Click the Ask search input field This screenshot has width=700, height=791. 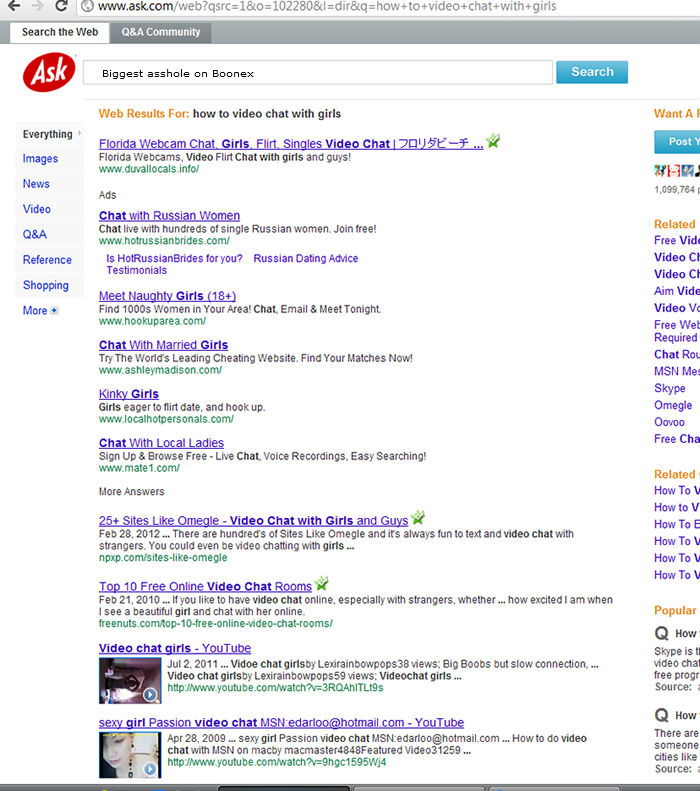(317, 73)
